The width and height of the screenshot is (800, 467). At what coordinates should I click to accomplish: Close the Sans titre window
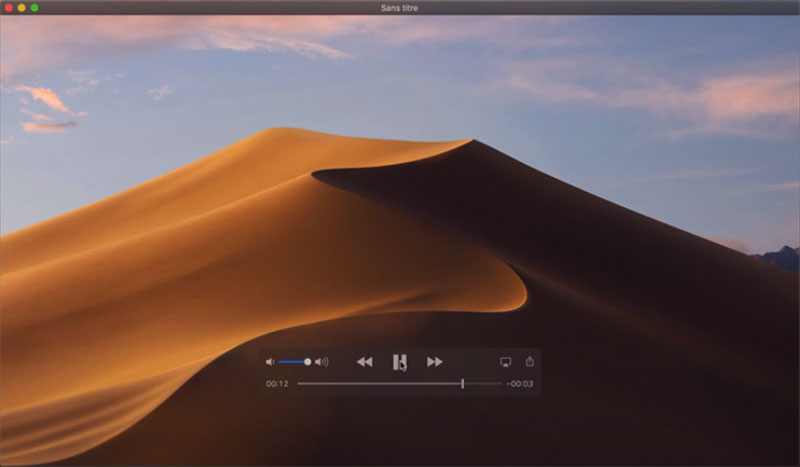[9, 8]
